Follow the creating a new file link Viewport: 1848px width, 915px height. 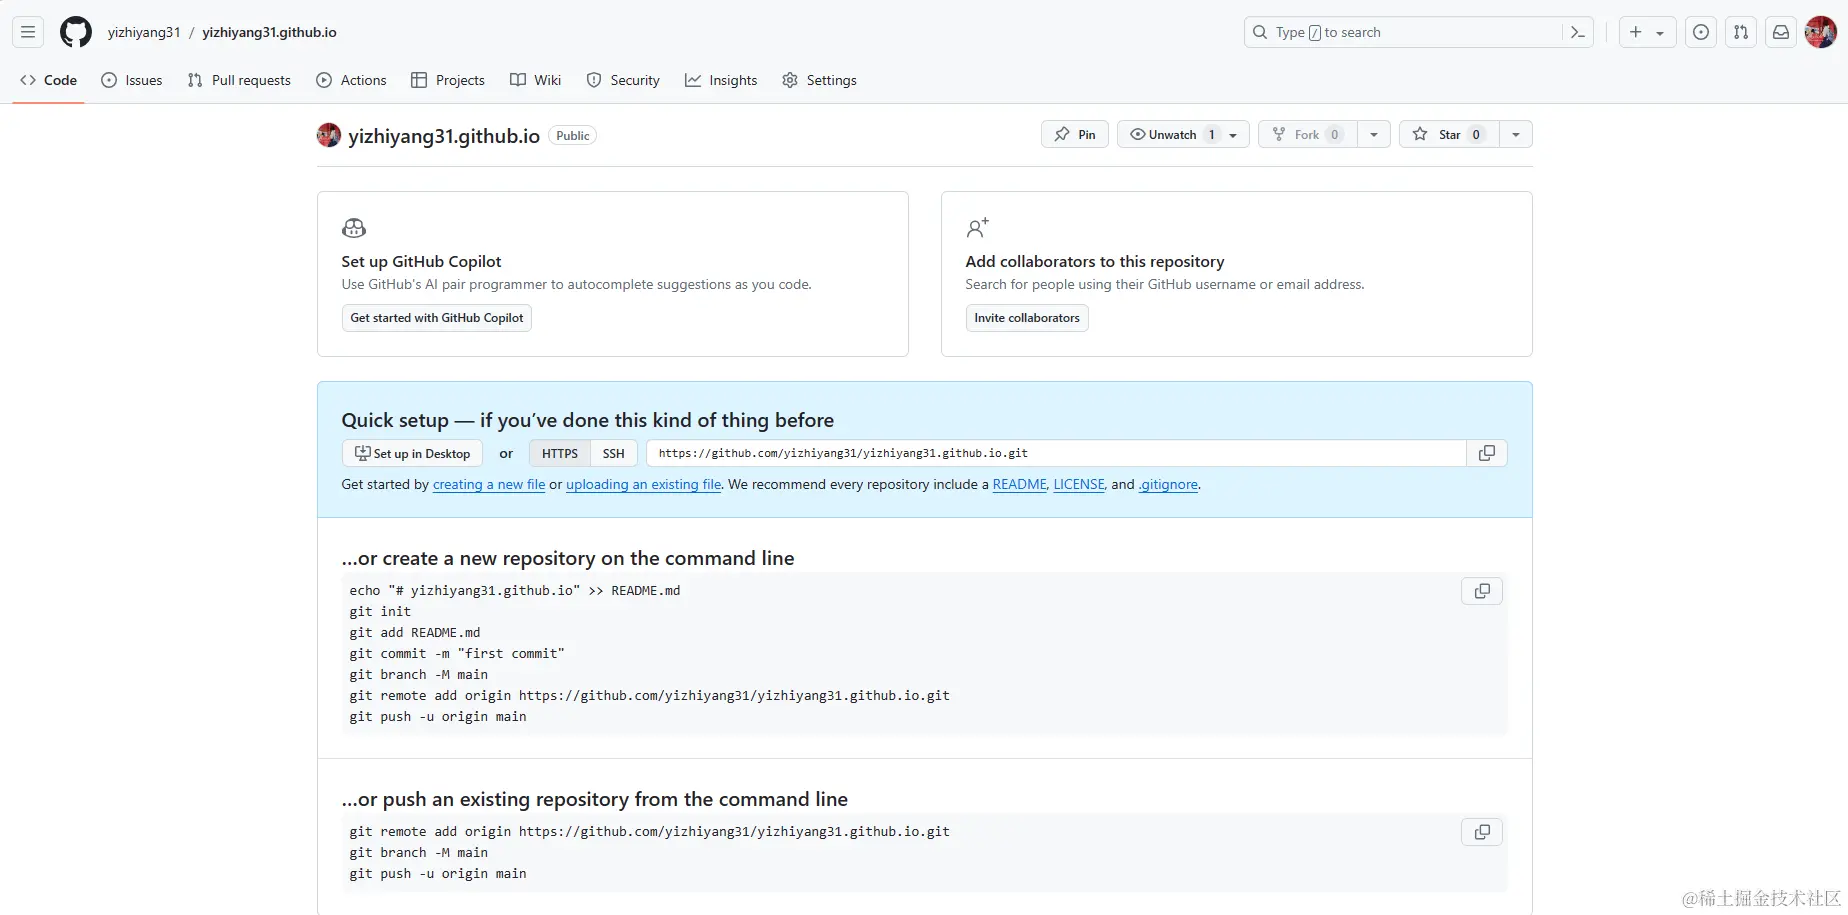pyautogui.click(x=489, y=484)
